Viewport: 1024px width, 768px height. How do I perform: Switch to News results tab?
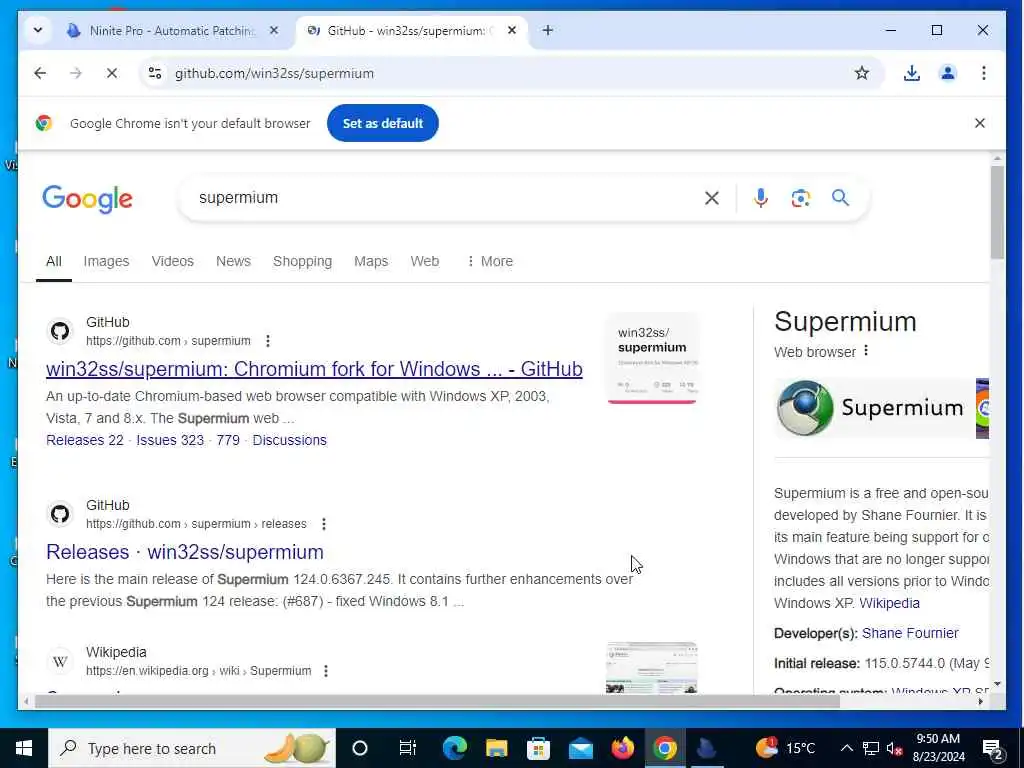pos(233,261)
